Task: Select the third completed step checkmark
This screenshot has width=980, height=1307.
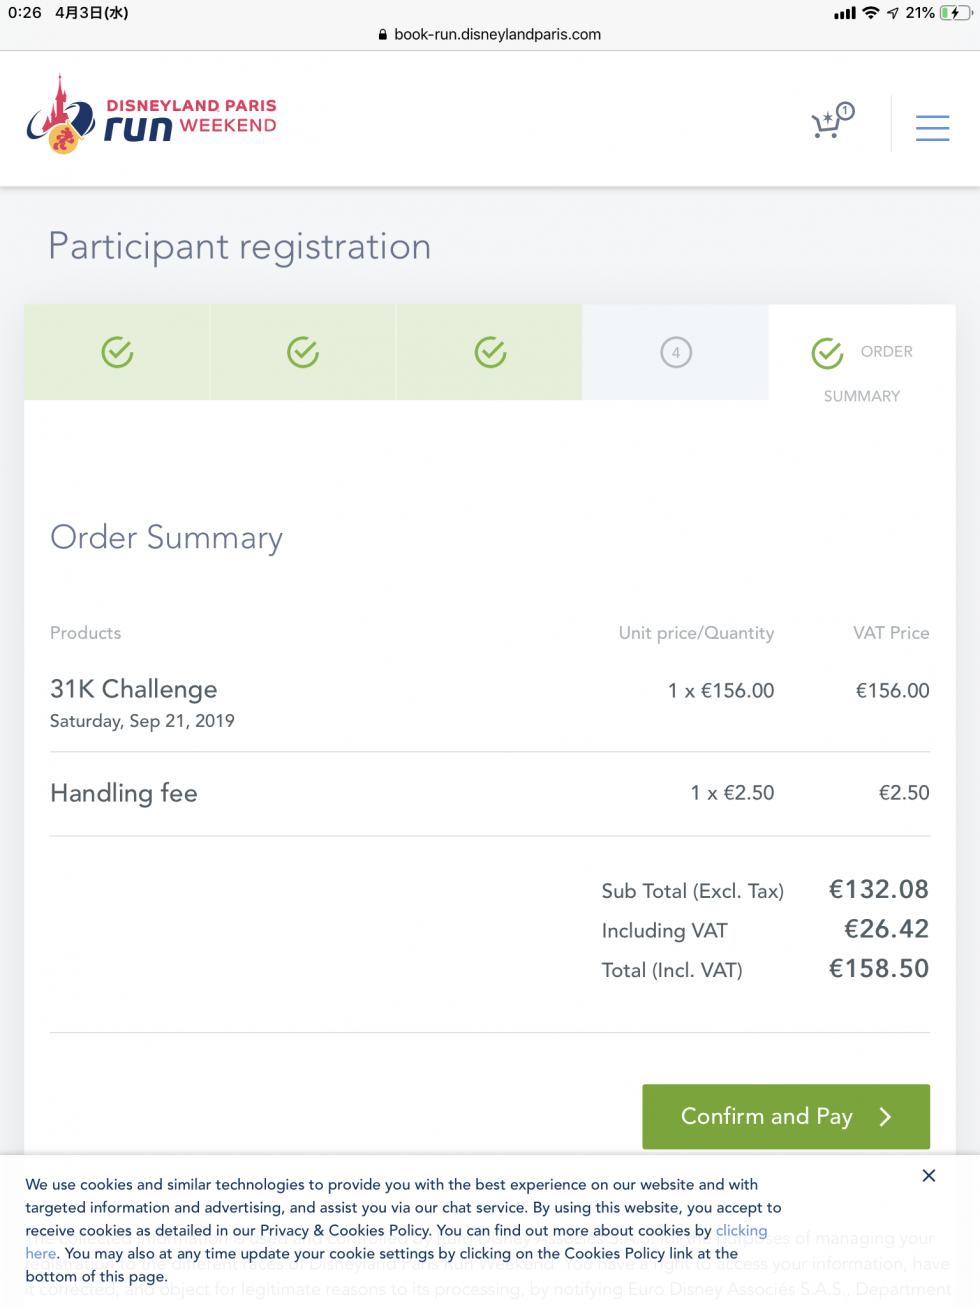Action: point(490,352)
